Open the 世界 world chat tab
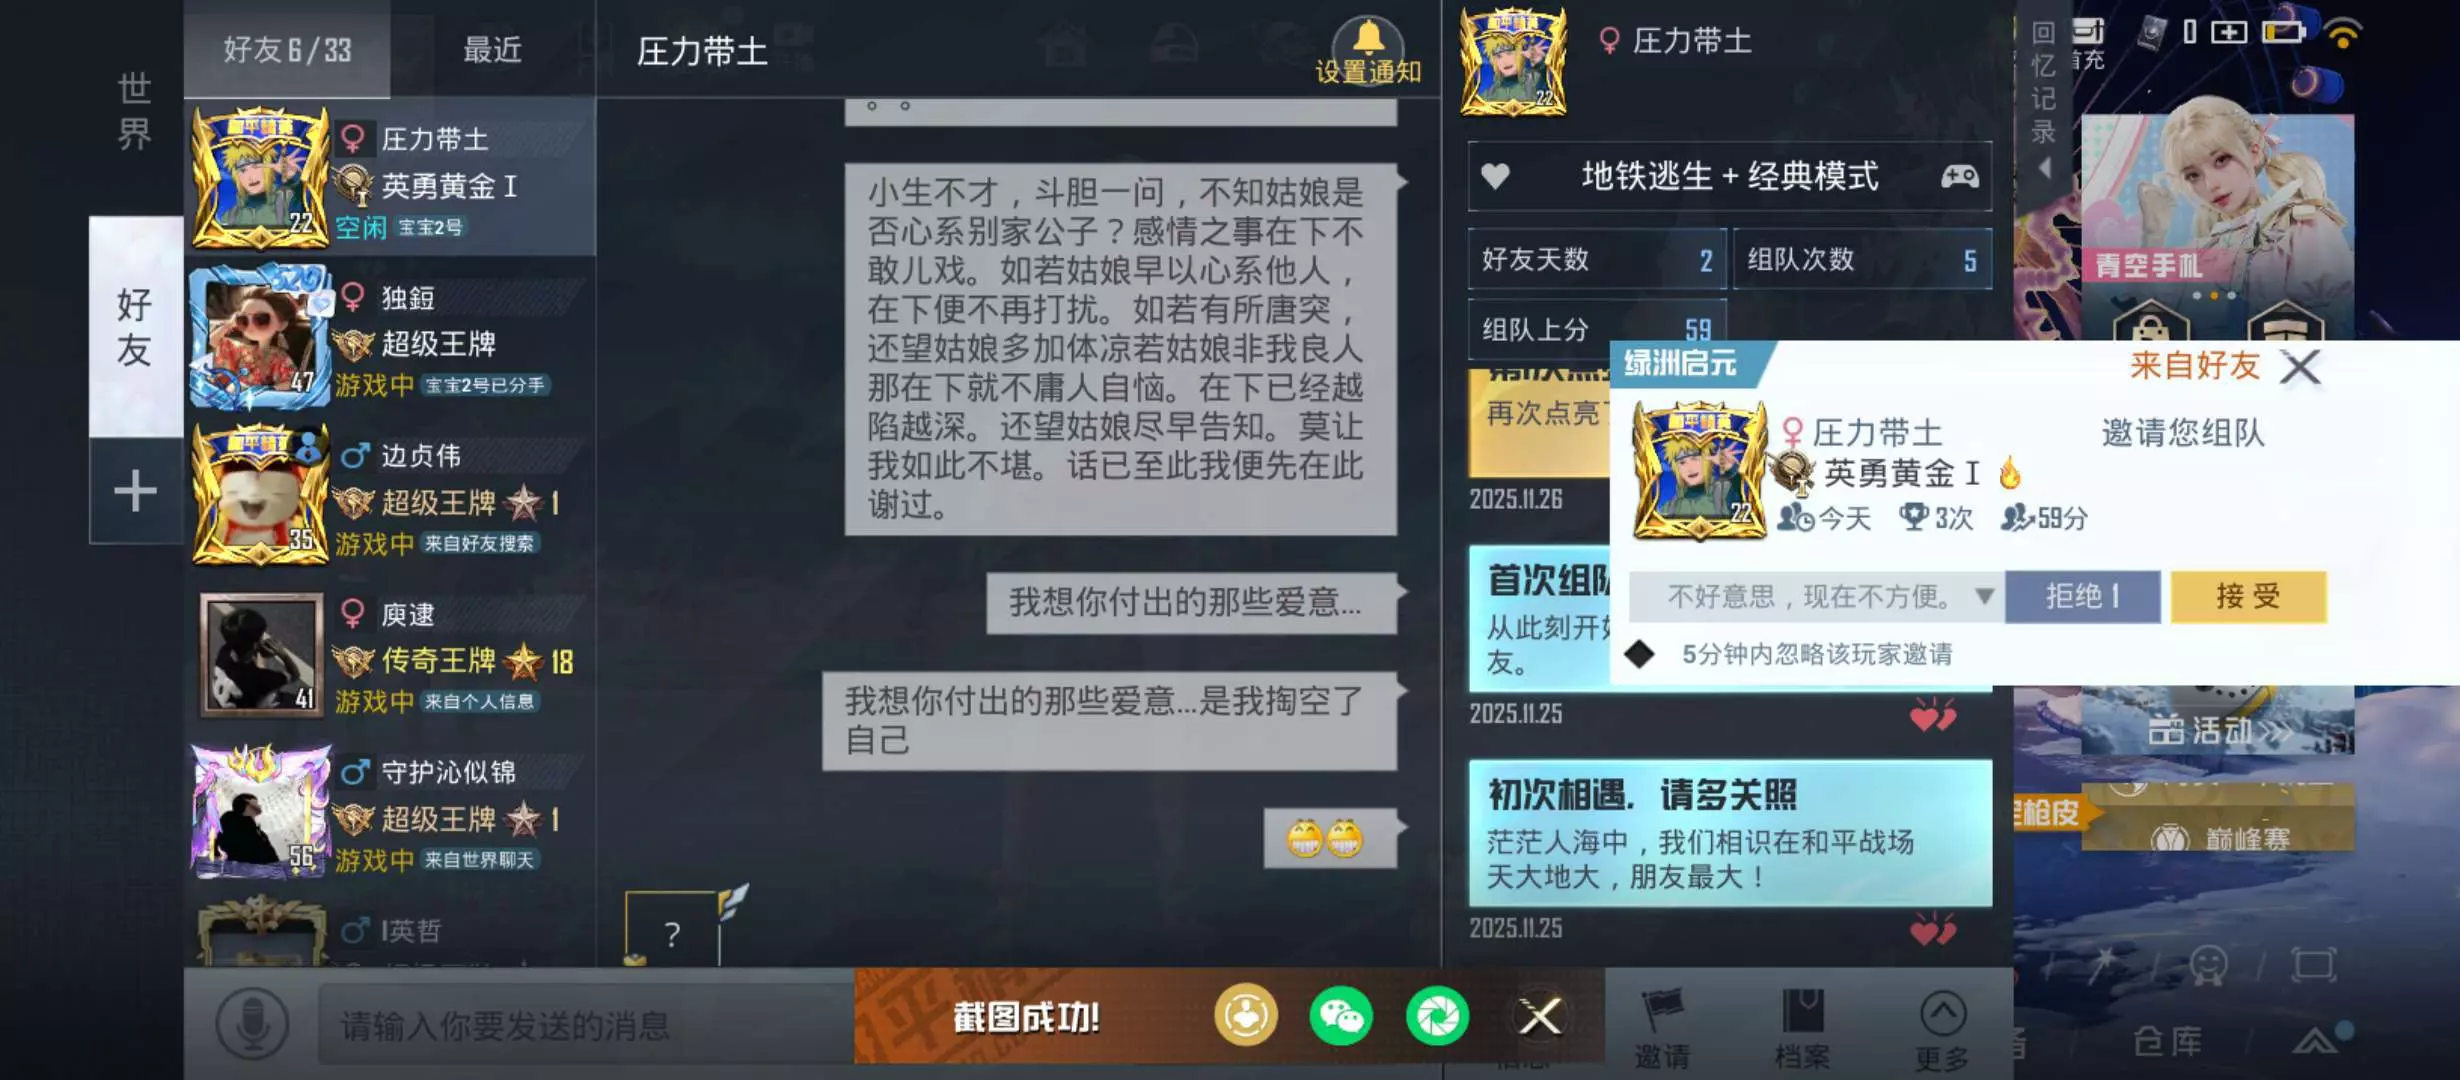 click(135, 111)
